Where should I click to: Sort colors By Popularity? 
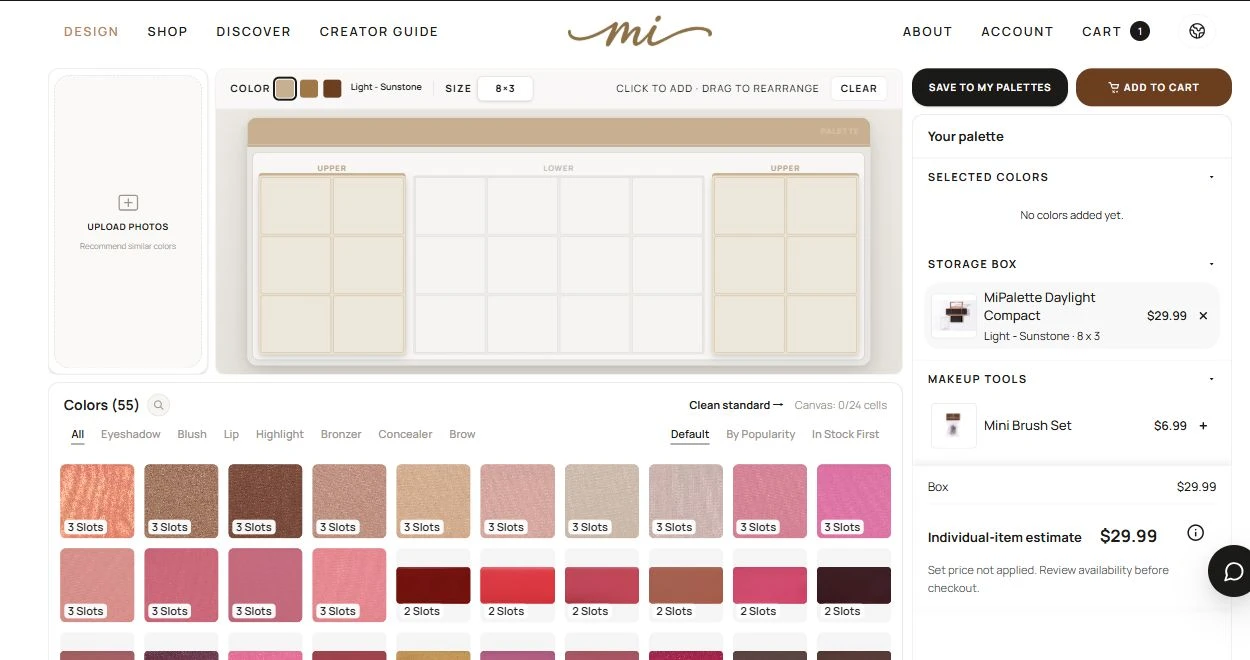click(761, 435)
